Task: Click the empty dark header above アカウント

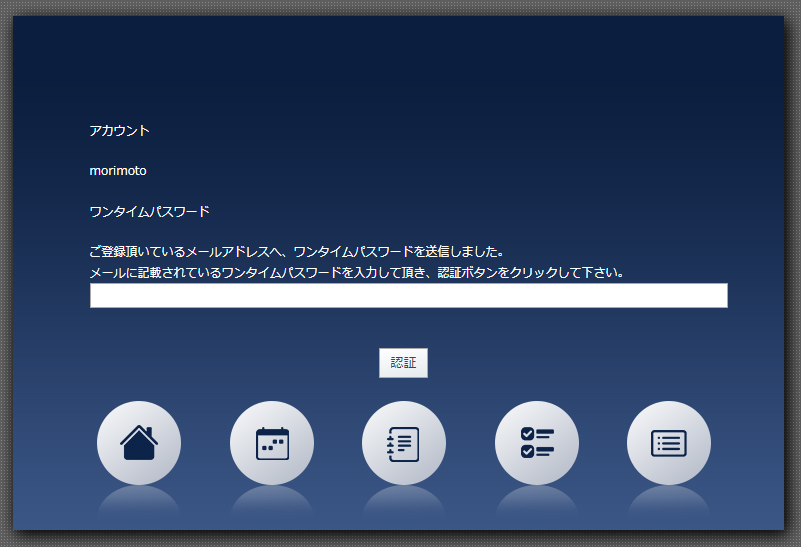Action: coord(400,65)
